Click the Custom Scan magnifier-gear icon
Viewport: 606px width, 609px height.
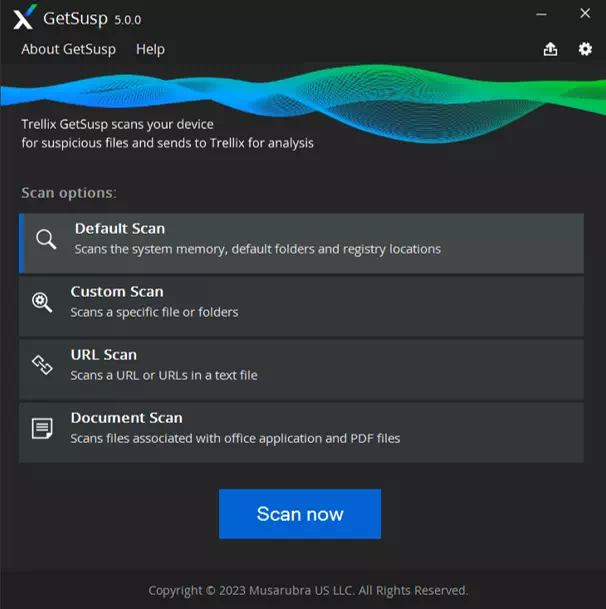[x=42, y=302]
